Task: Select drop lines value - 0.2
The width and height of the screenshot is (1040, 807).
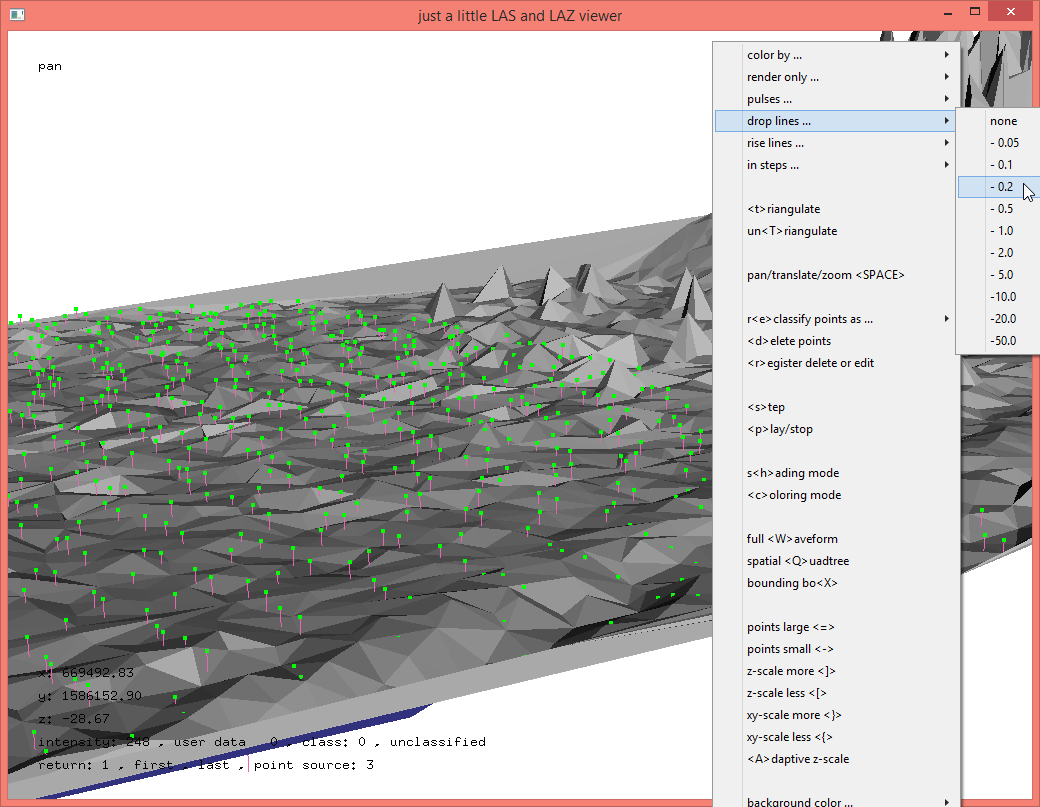Action: tap(1000, 187)
